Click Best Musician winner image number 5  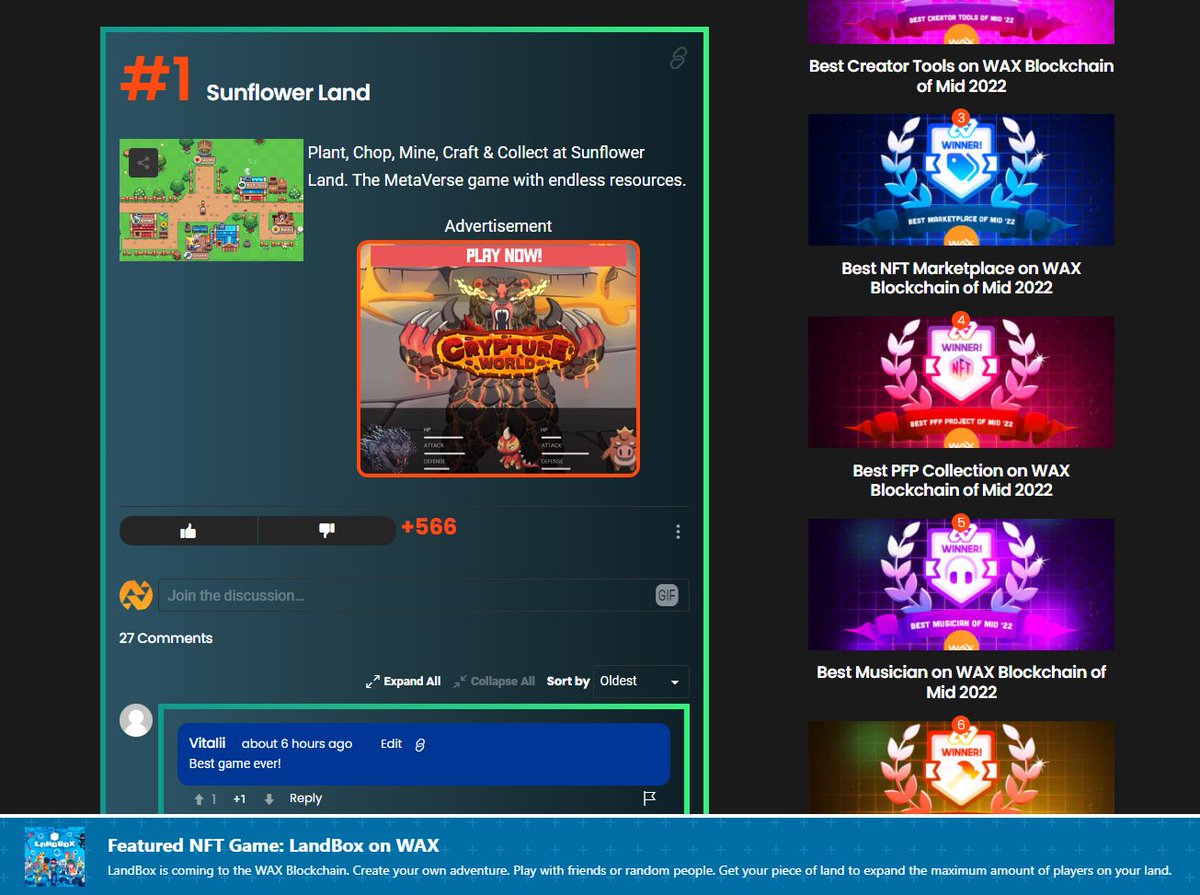coord(961,585)
